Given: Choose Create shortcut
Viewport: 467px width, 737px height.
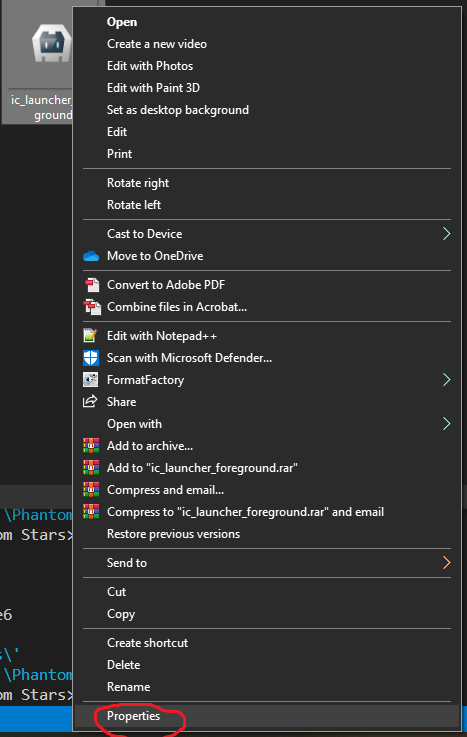Looking at the screenshot, I should [x=148, y=643].
